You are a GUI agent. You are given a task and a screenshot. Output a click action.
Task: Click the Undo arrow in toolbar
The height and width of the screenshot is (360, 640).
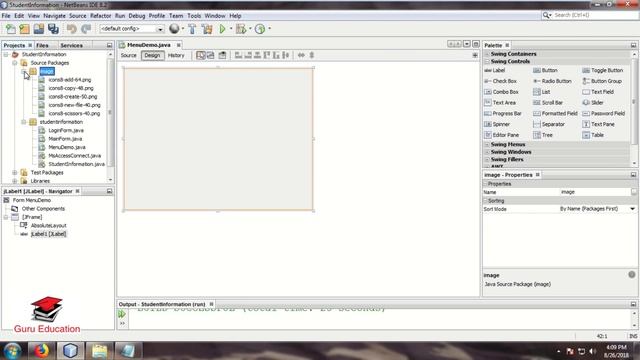coord(71,29)
